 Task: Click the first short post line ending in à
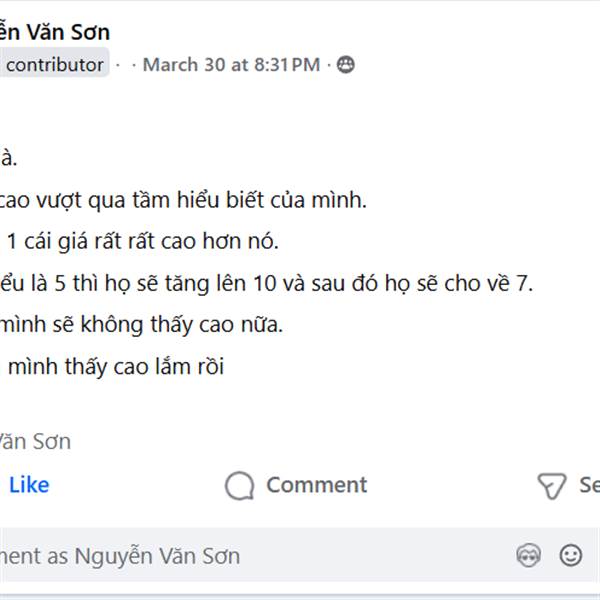8,158
